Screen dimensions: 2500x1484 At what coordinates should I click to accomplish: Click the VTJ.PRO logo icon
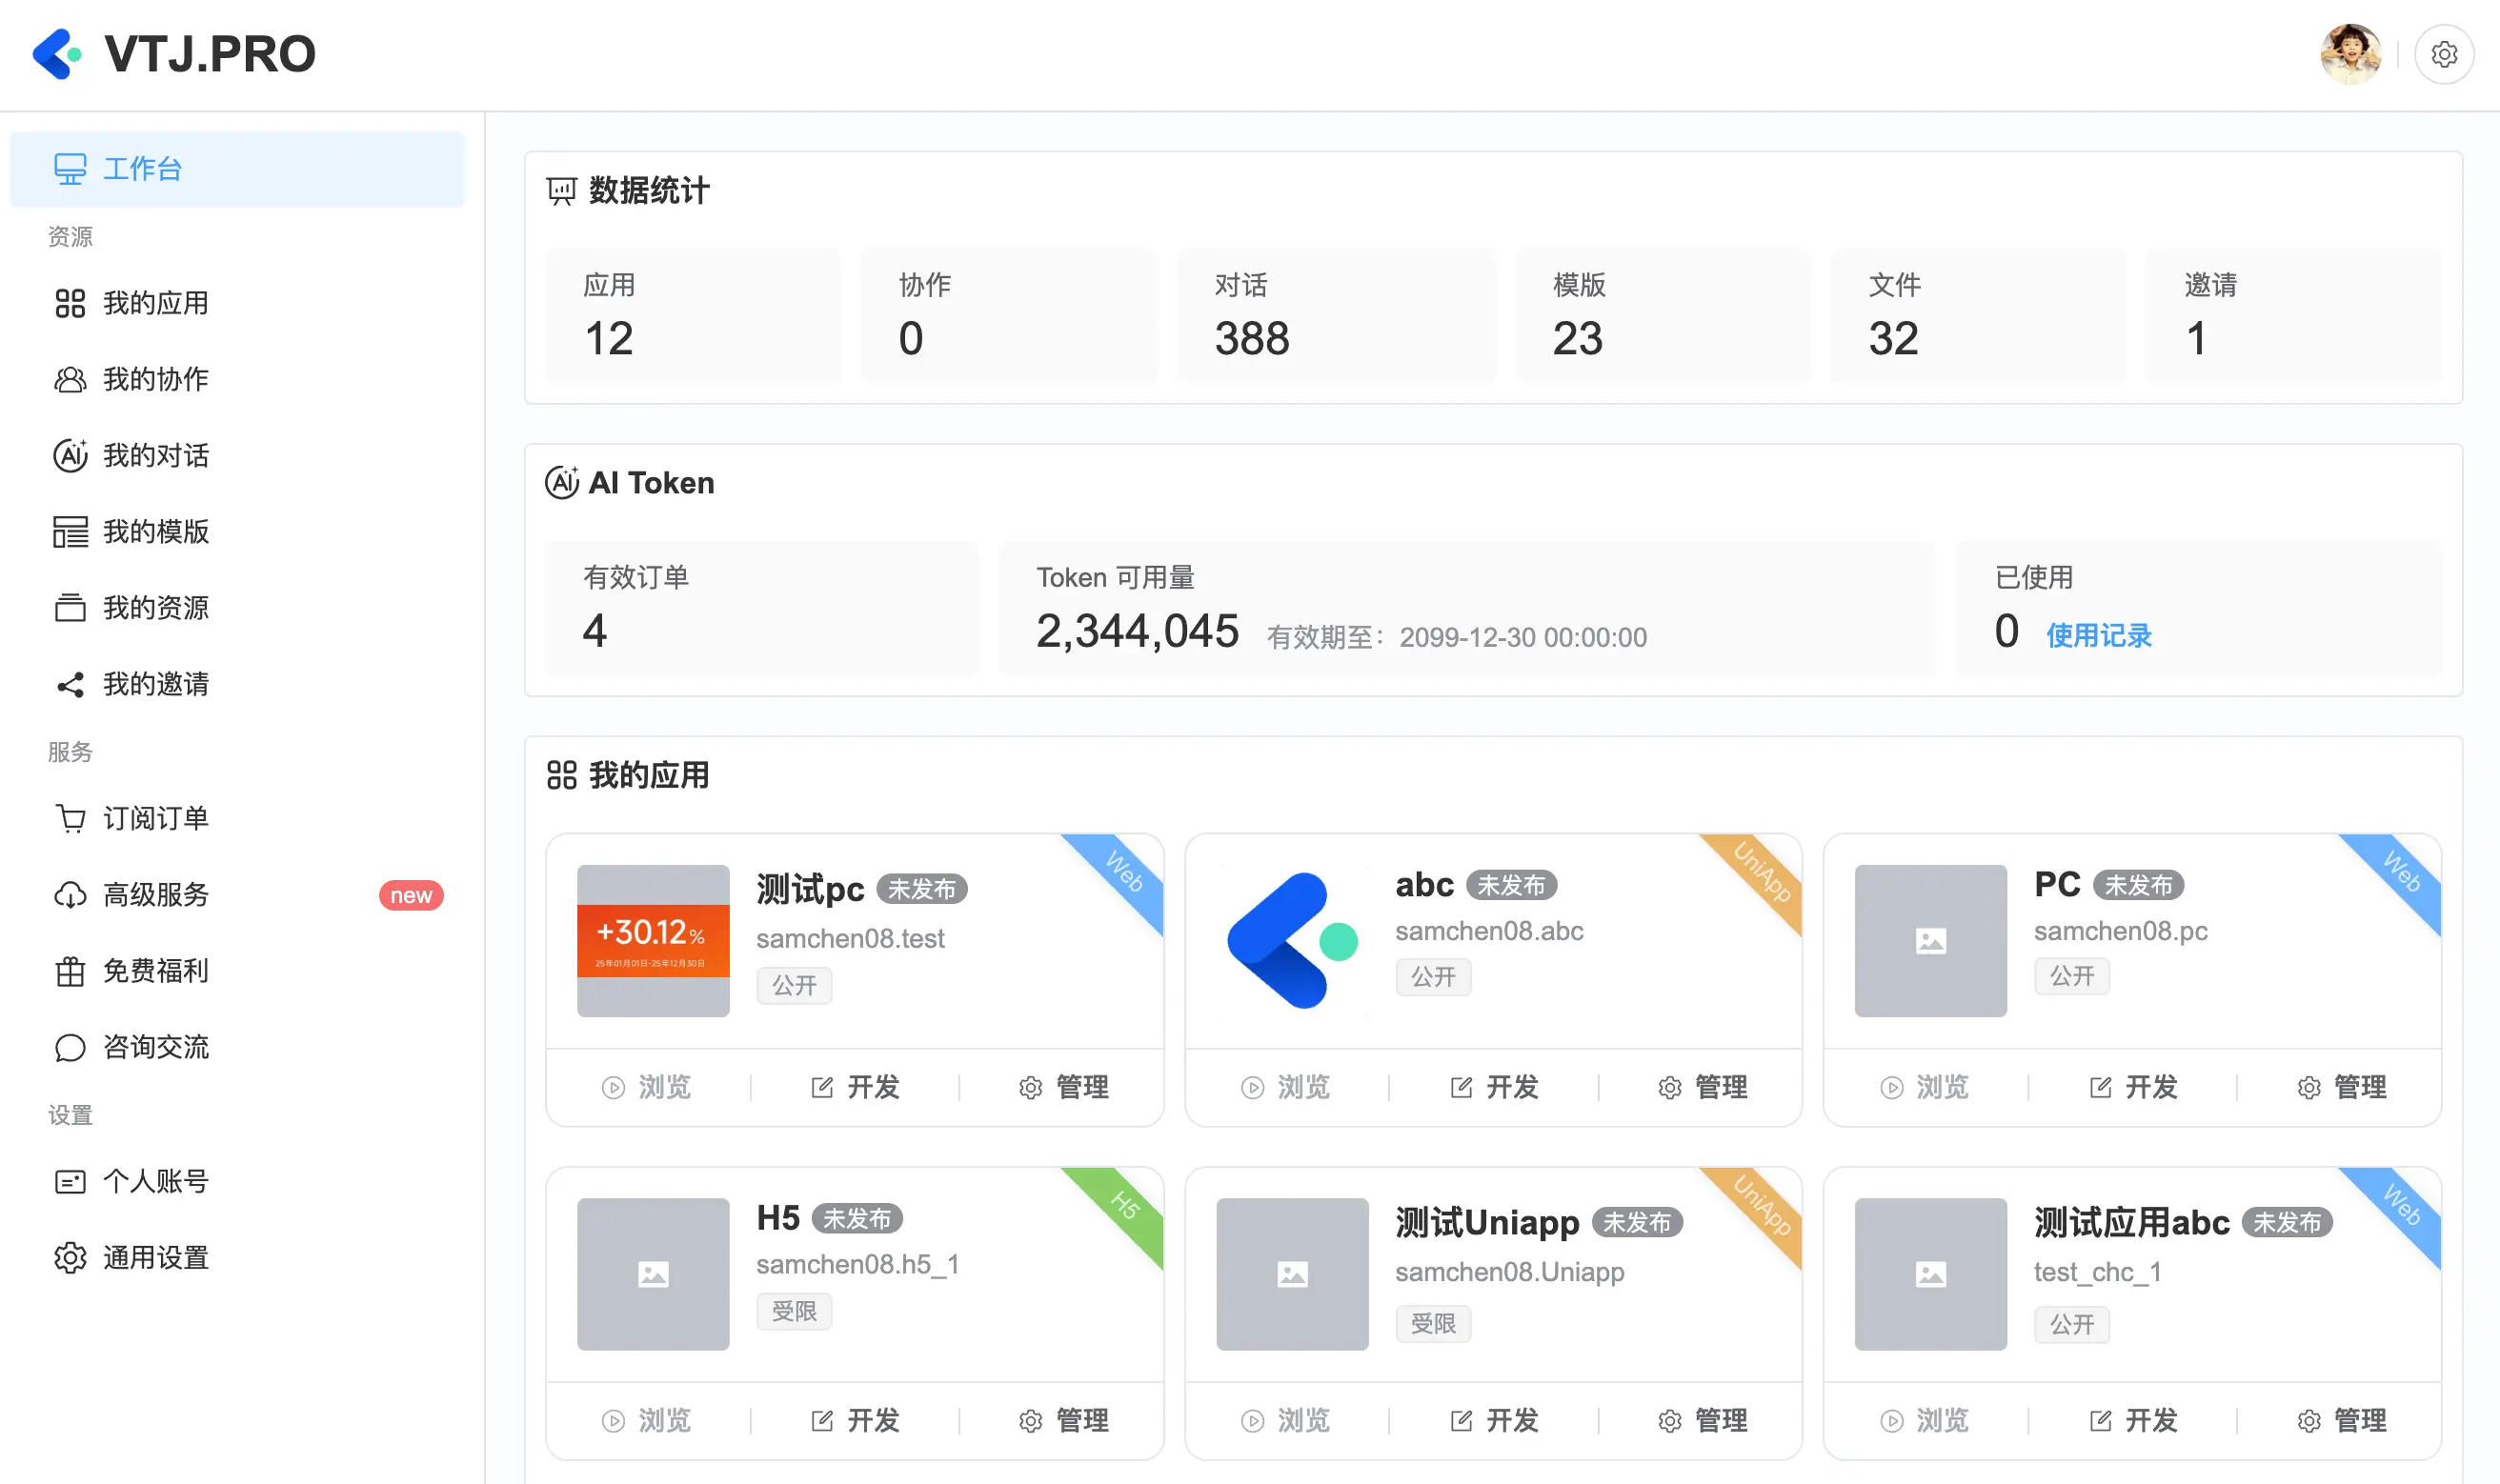coord(57,54)
